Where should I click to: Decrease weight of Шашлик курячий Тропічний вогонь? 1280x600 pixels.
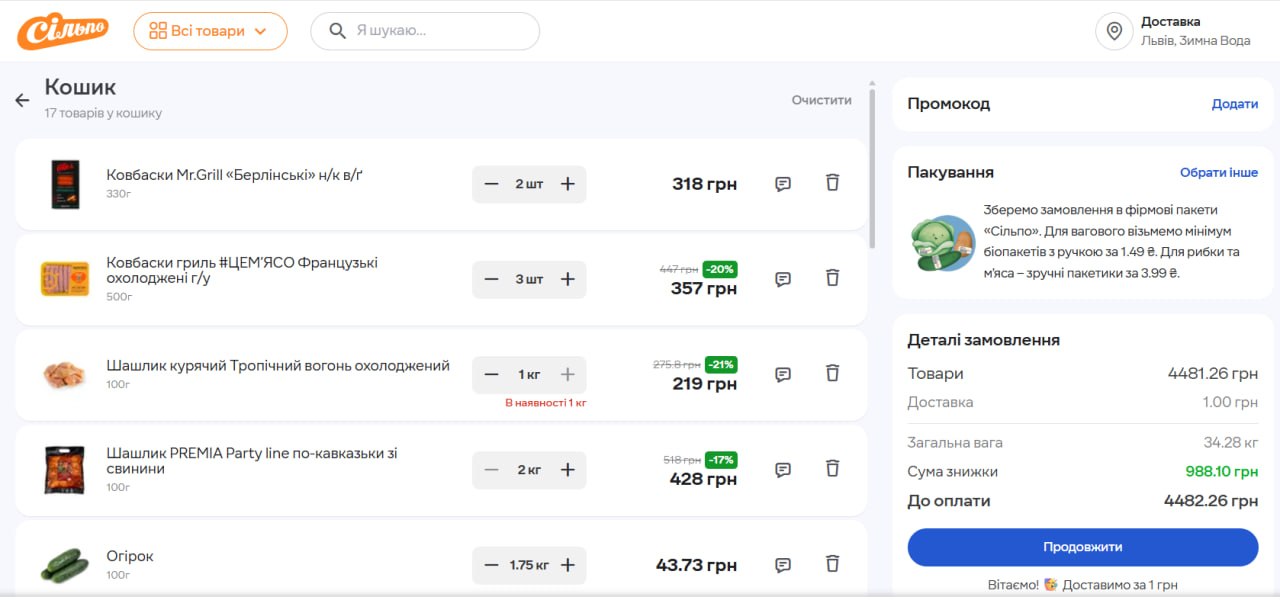point(491,374)
